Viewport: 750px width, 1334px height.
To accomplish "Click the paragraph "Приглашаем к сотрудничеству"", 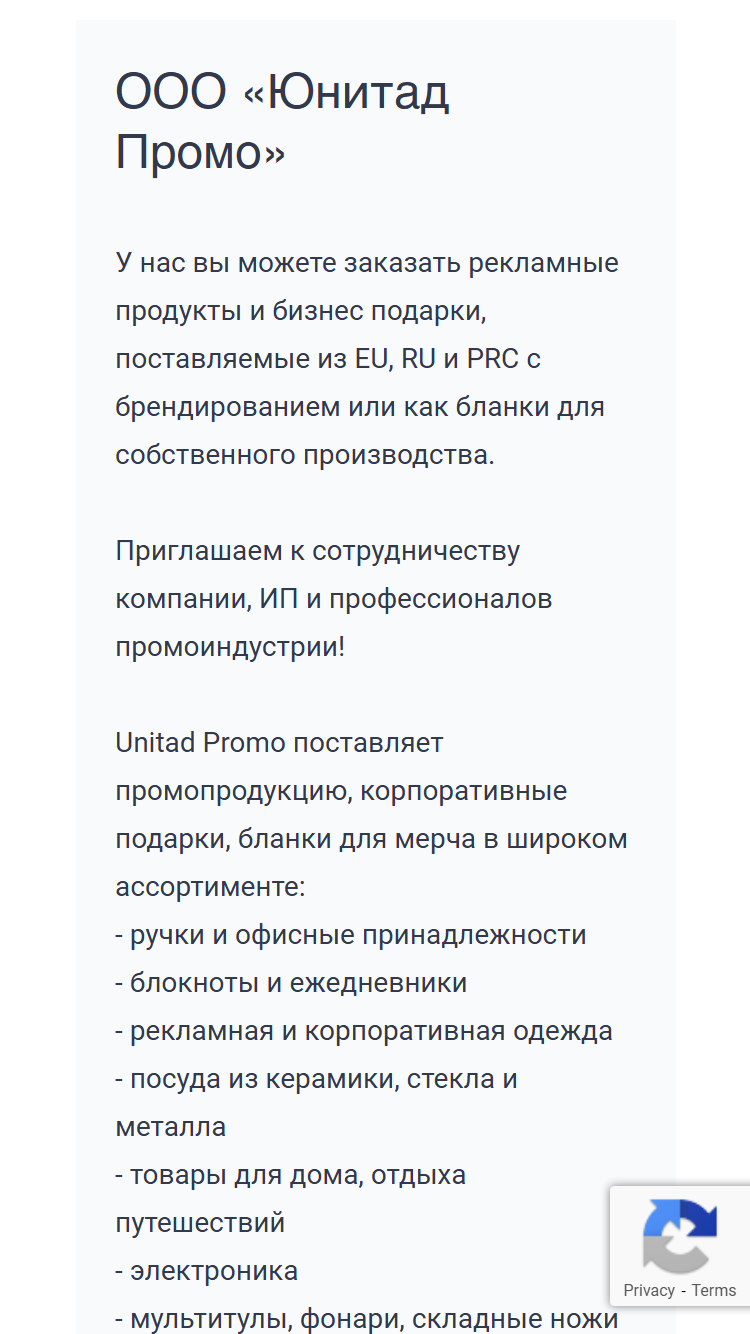I will pos(334,599).
